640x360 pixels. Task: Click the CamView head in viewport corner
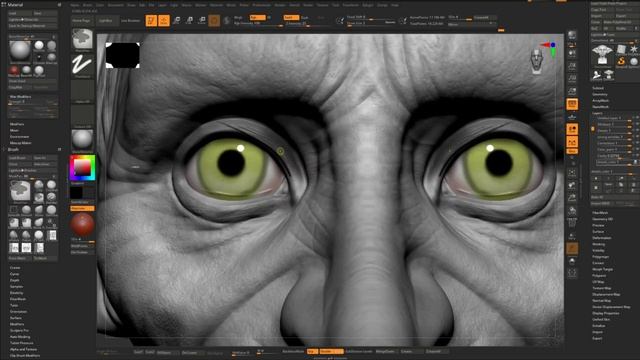click(537, 61)
